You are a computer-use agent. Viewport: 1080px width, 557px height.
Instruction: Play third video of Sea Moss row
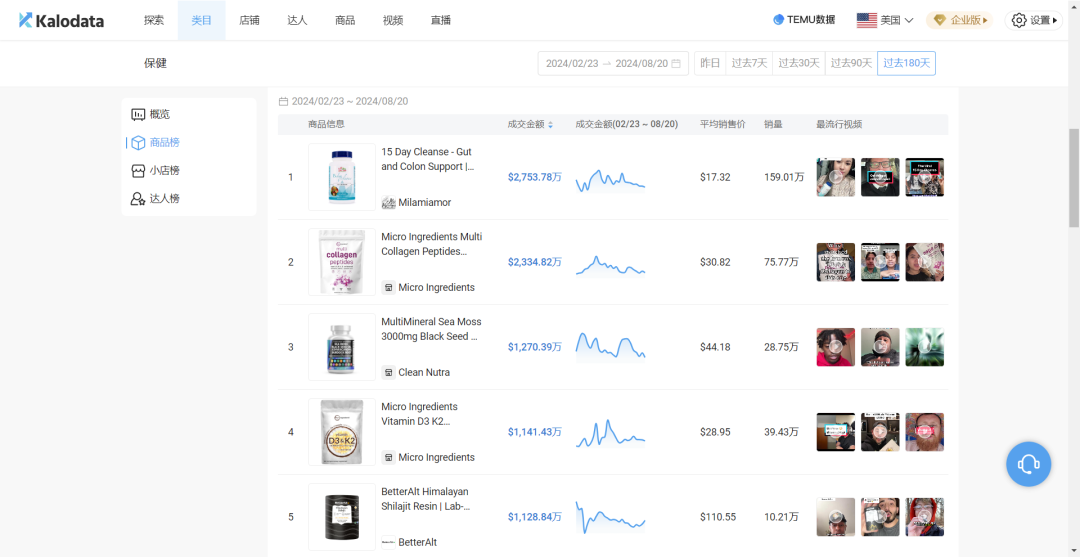(x=924, y=347)
